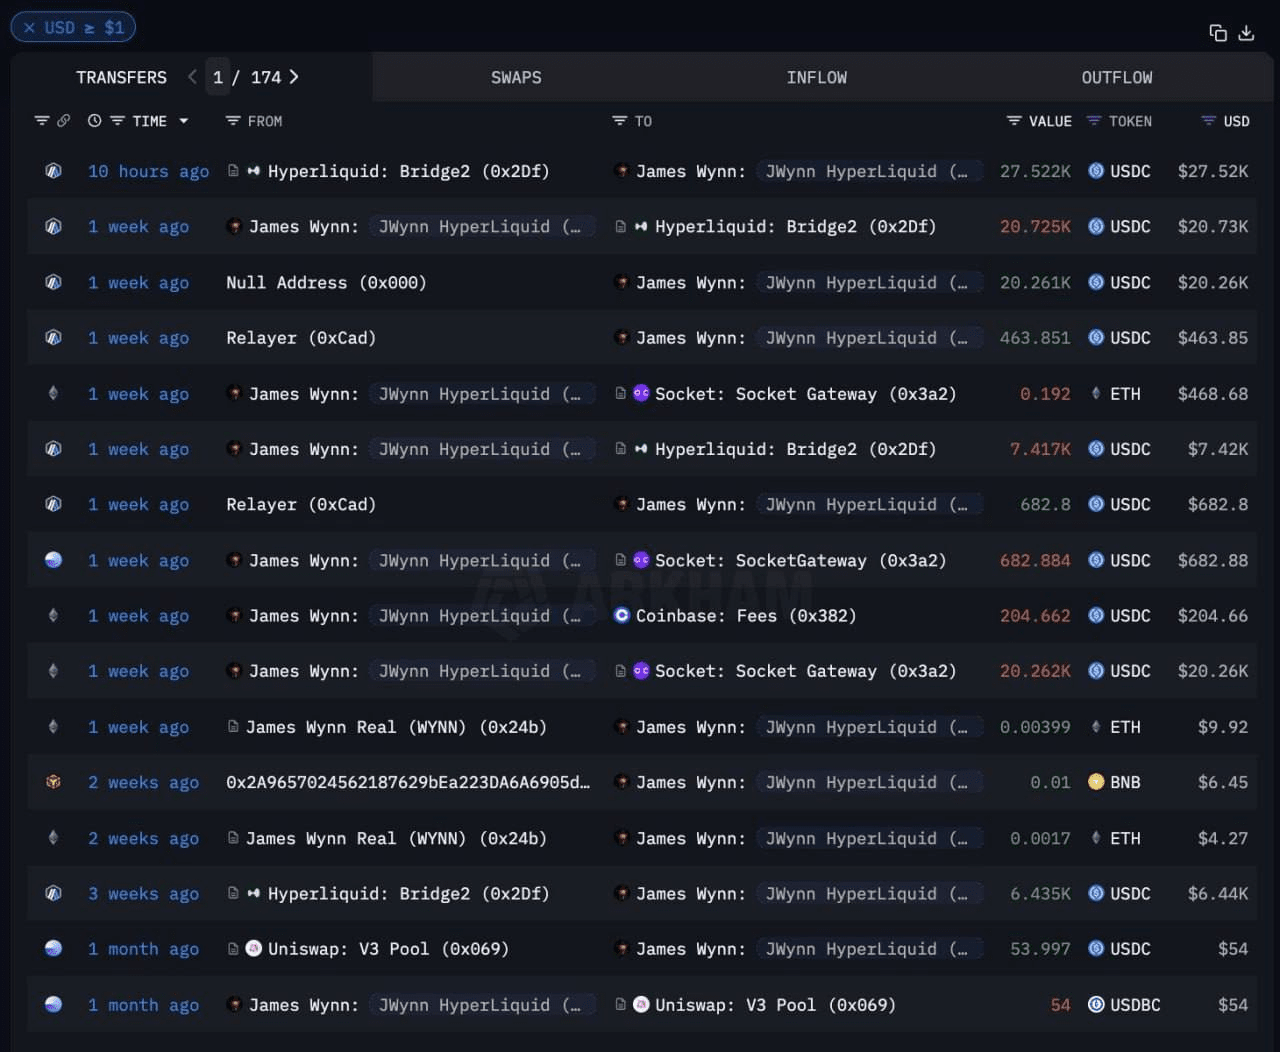Open the TIME column filter
The width and height of the screenshot is (1280, 1052).
(x=117, y=121)
